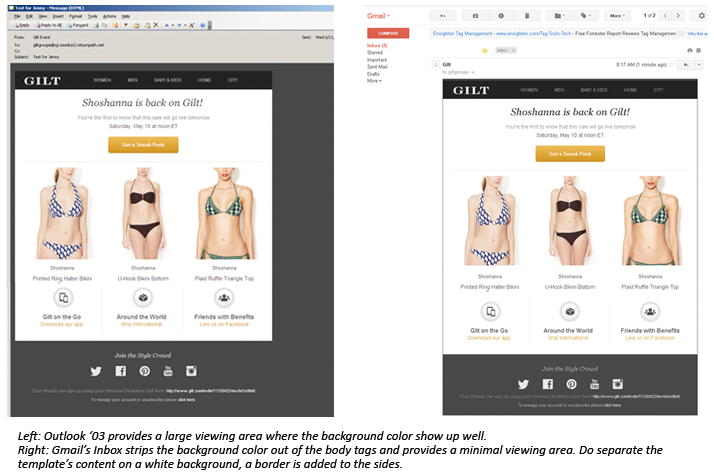Open Gmail's Move to folder dropdown
The image size is (714, 472).
point(557,16)
